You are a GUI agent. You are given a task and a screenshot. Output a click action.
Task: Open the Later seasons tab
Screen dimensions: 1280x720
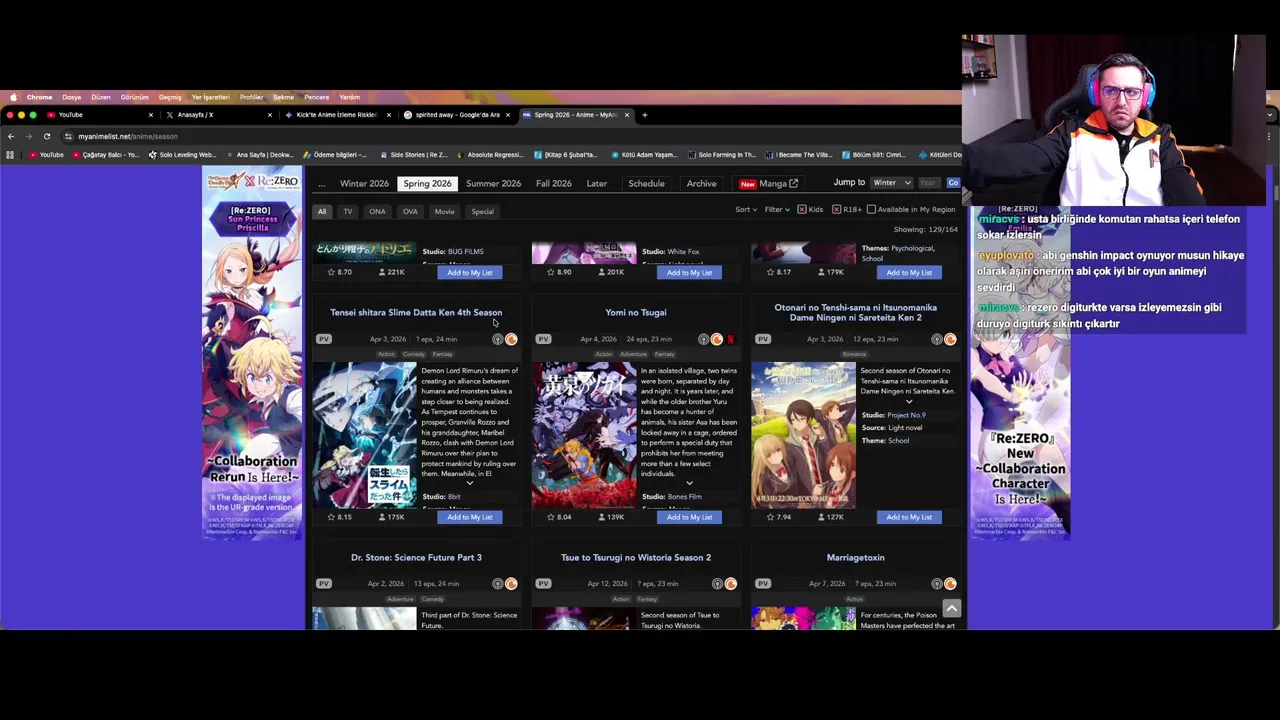[x=596, y=184]
